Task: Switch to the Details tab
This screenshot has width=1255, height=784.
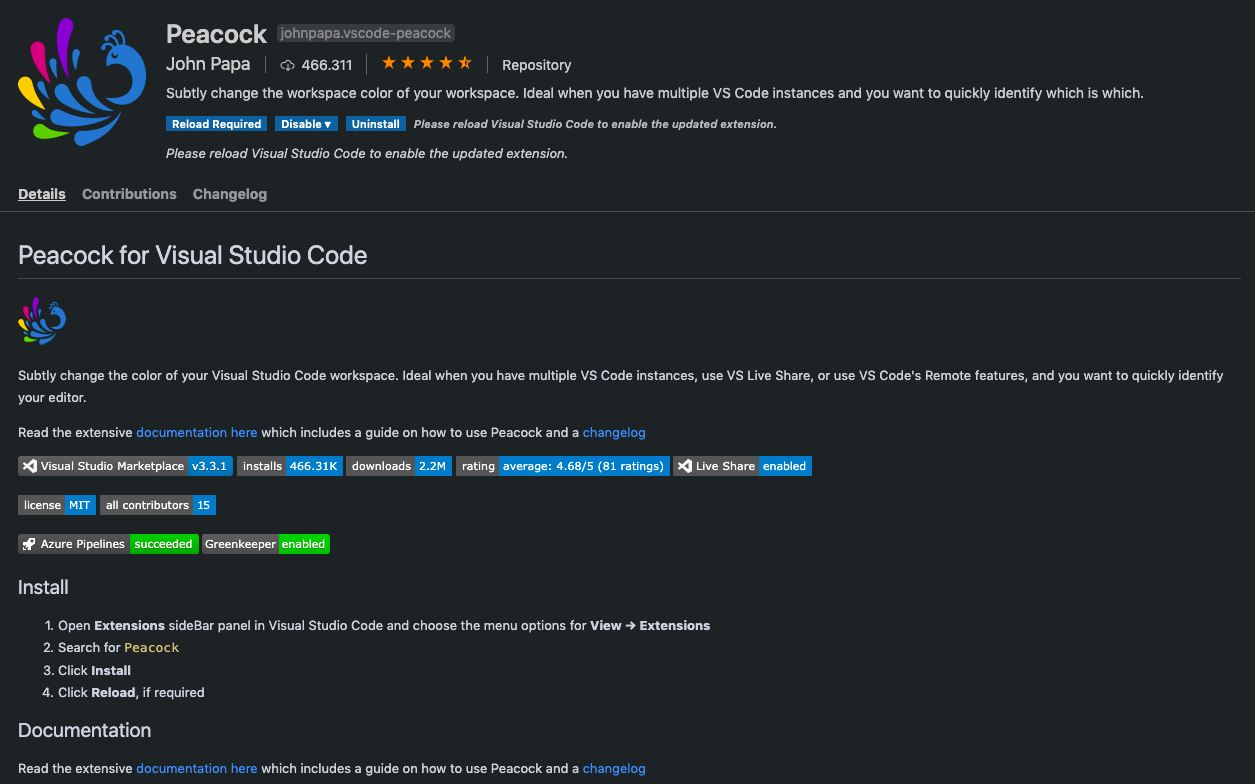Action: click(42, 194)
